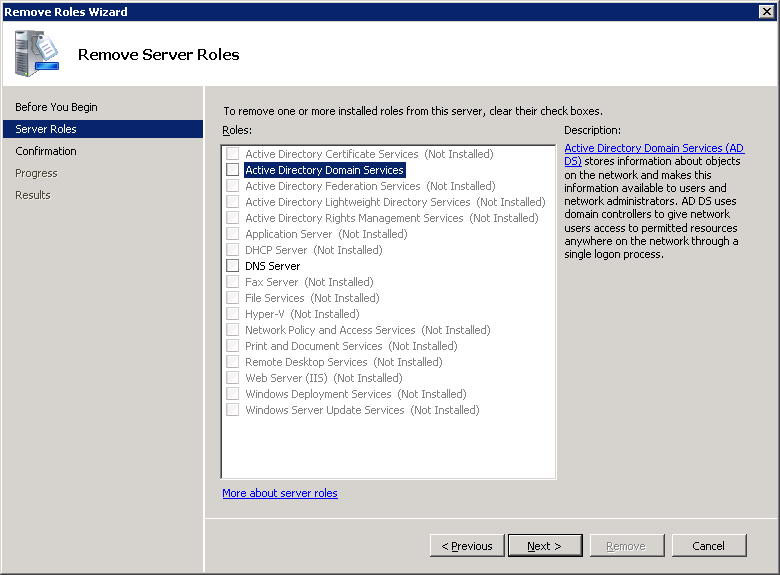
Task: Select Print and Document Services row text
Action: coord(351,346)
